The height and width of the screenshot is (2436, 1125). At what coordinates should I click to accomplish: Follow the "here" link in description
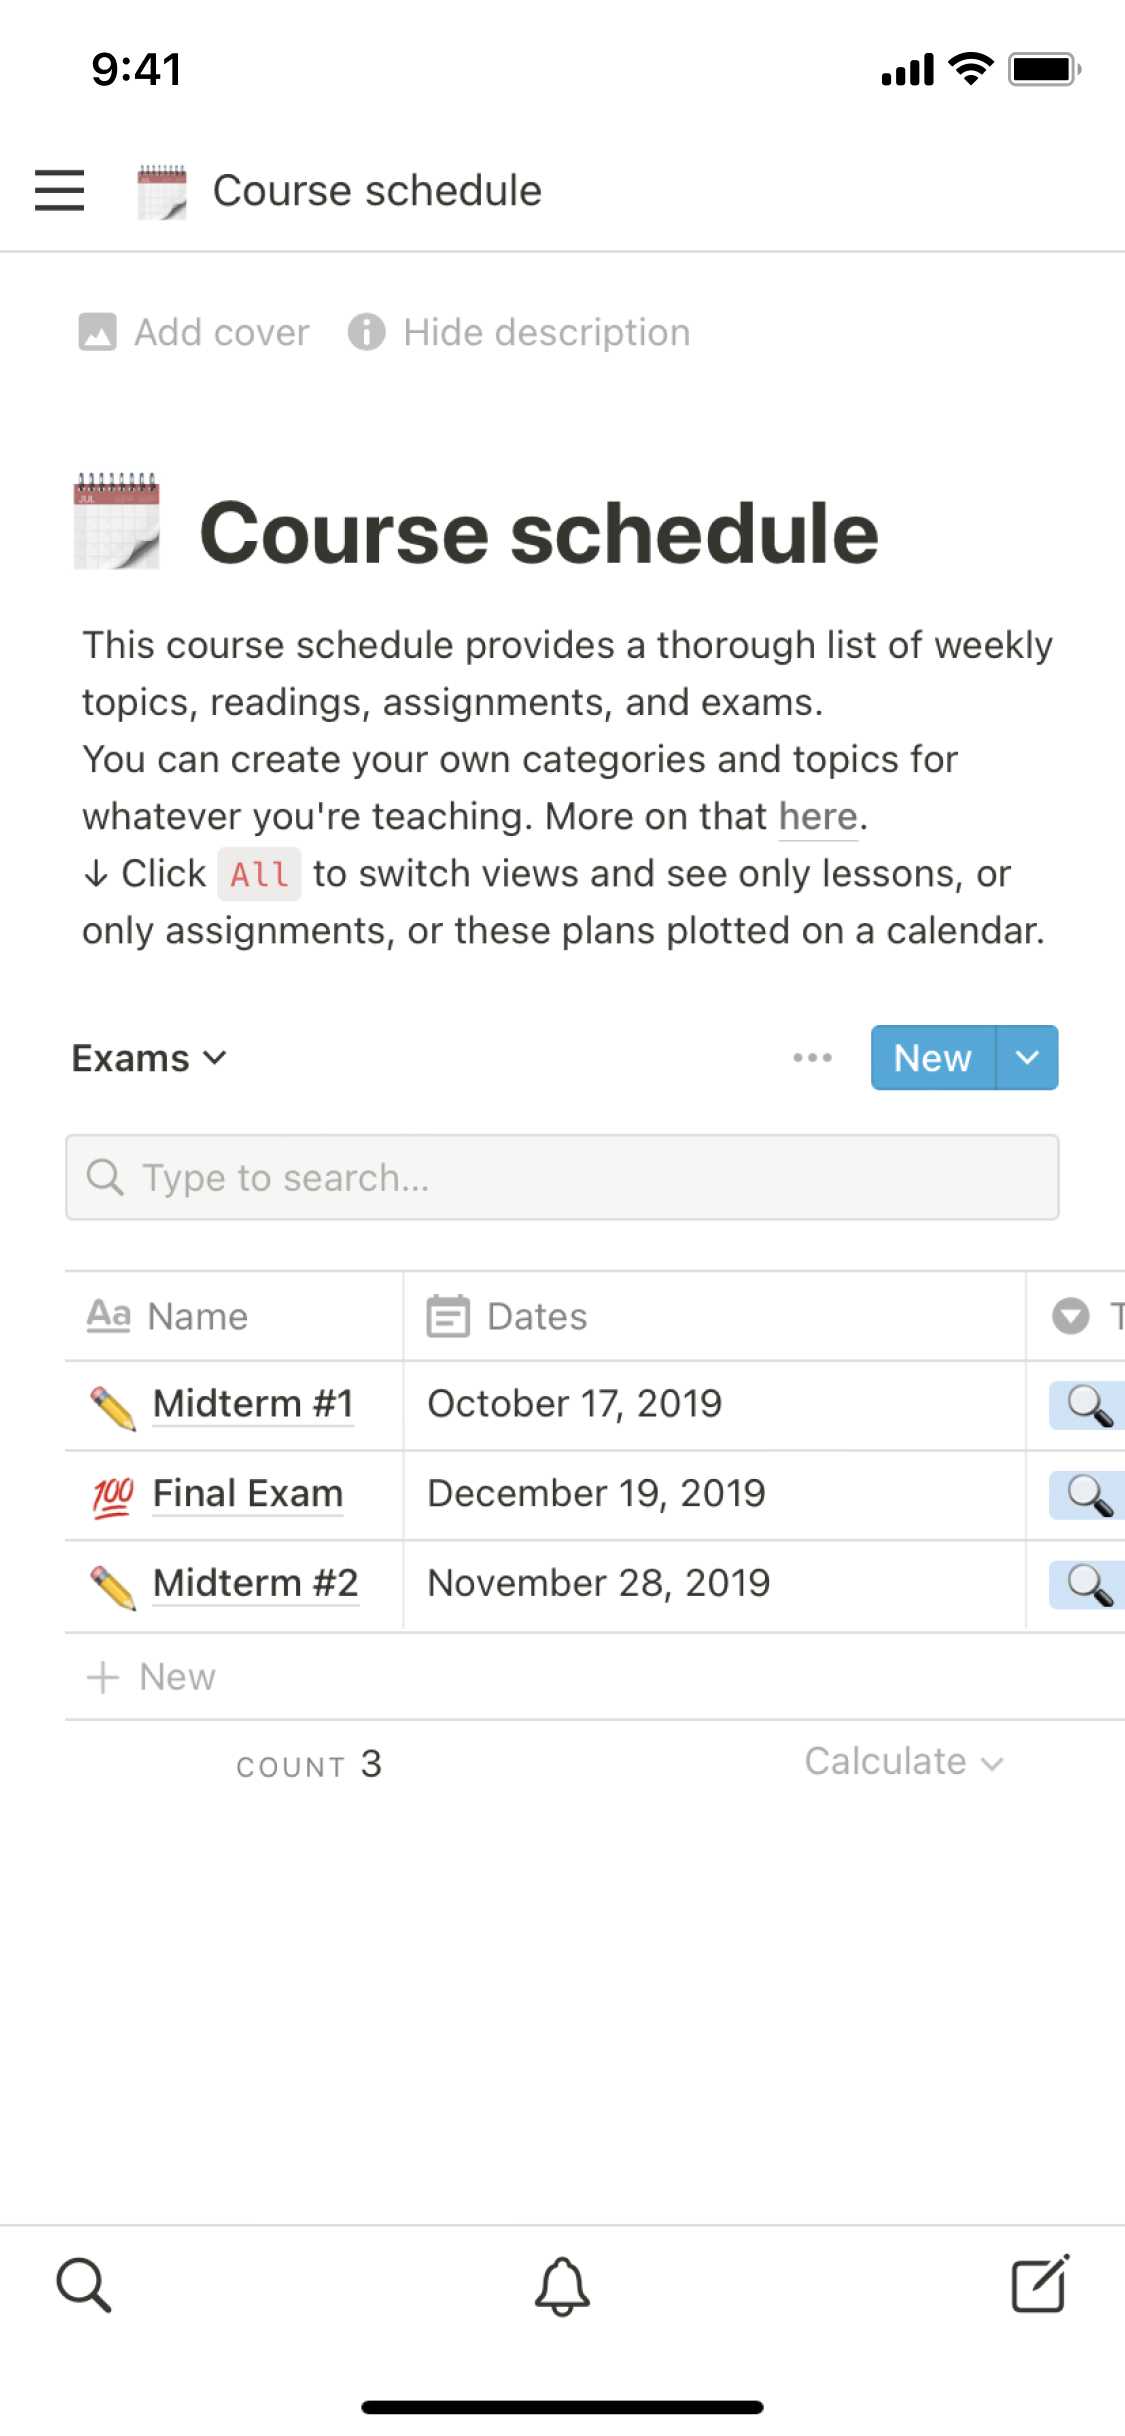pyautogui.click(x=818, y=817)
